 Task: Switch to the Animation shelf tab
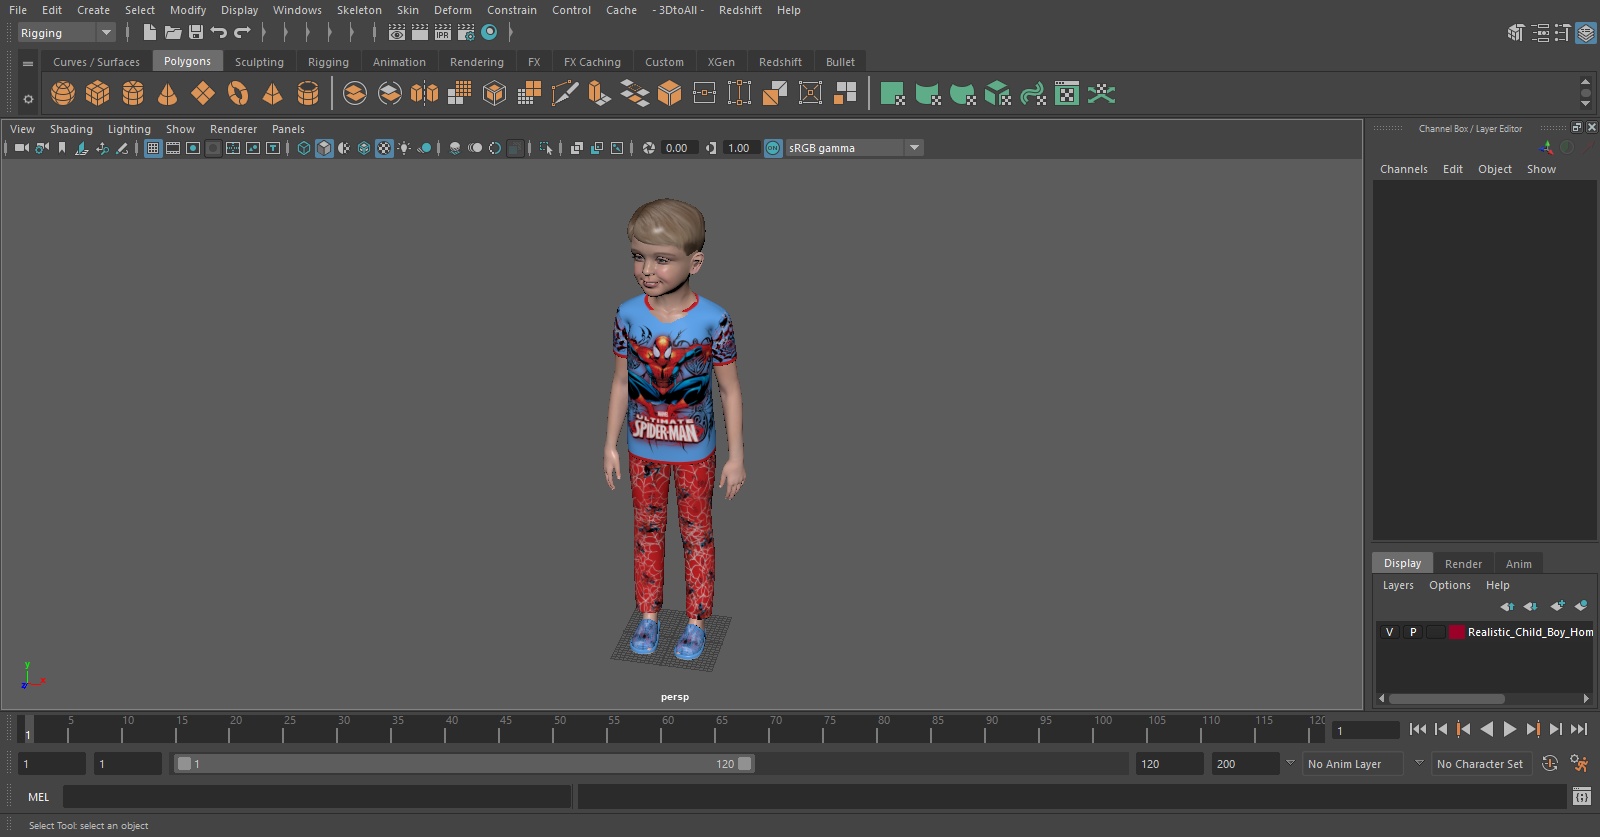(x=399, y=62)
